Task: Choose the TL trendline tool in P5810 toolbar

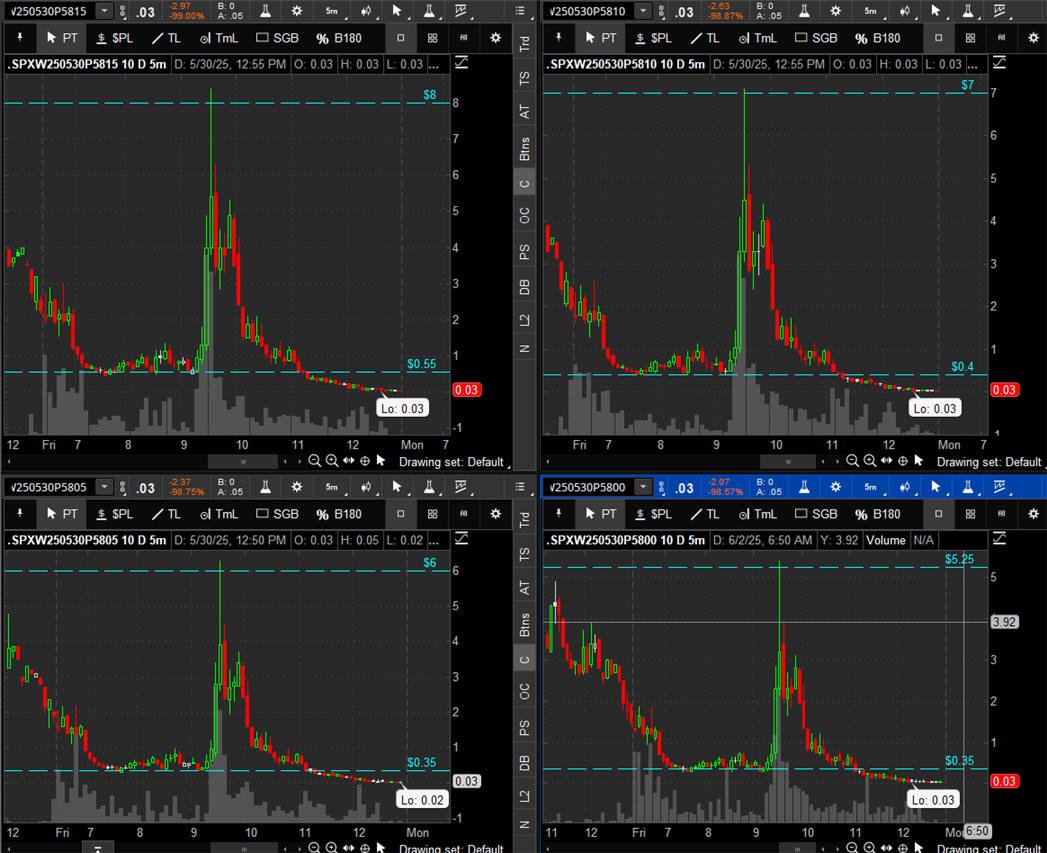Action: click(x=705, y=38)
